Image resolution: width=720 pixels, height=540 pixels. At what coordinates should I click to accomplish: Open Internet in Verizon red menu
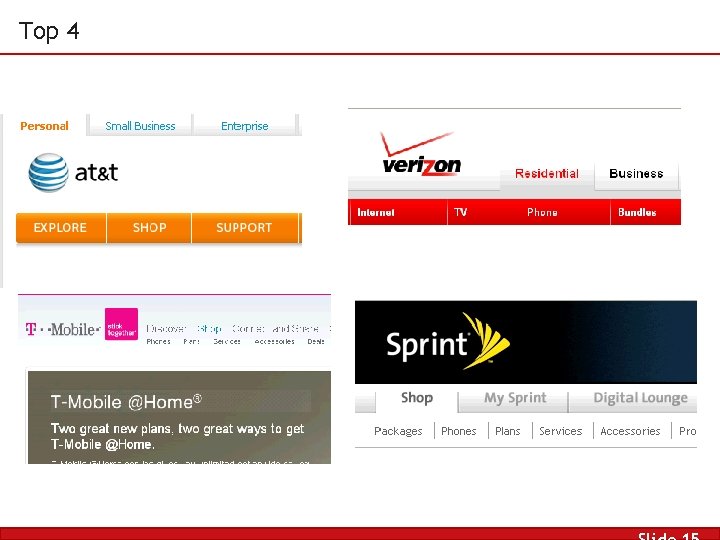(x=376, y=212)
